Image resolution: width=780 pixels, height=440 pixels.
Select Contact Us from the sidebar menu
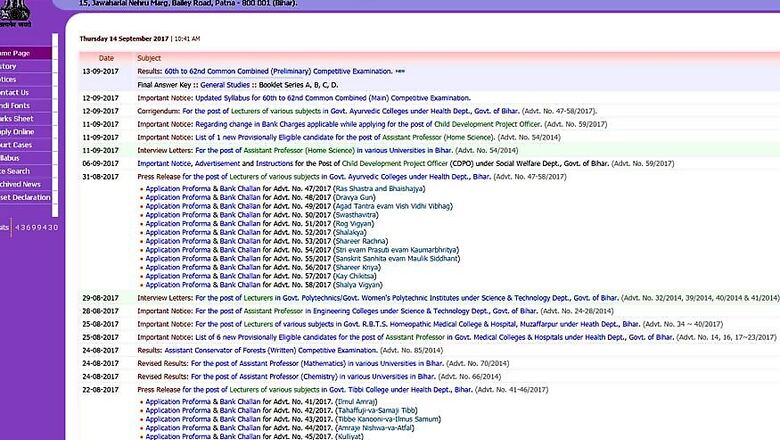point(15,92)
